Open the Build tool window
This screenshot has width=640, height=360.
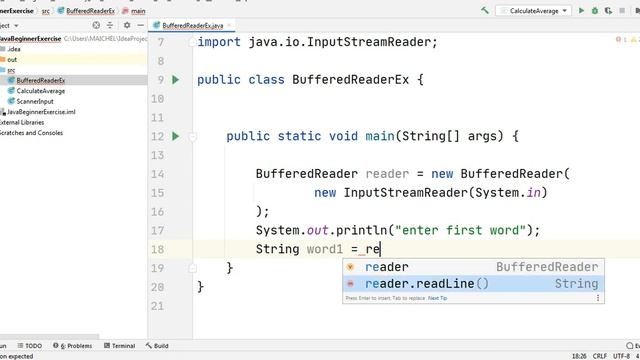[x=157, y=346]
